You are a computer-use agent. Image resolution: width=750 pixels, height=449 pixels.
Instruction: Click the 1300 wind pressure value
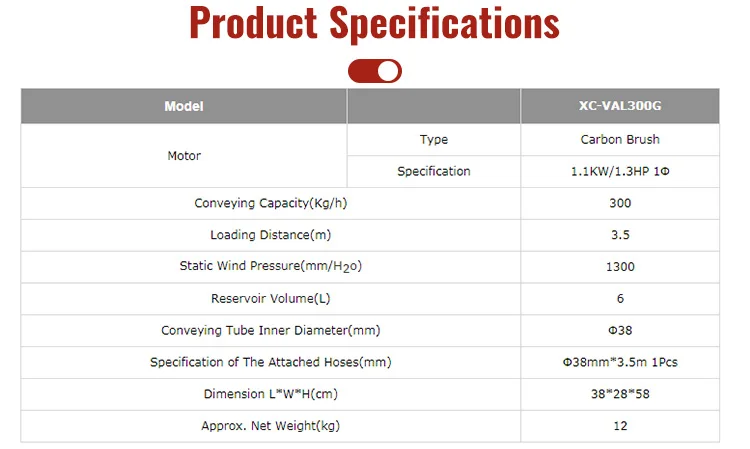(x=619, y=267)
